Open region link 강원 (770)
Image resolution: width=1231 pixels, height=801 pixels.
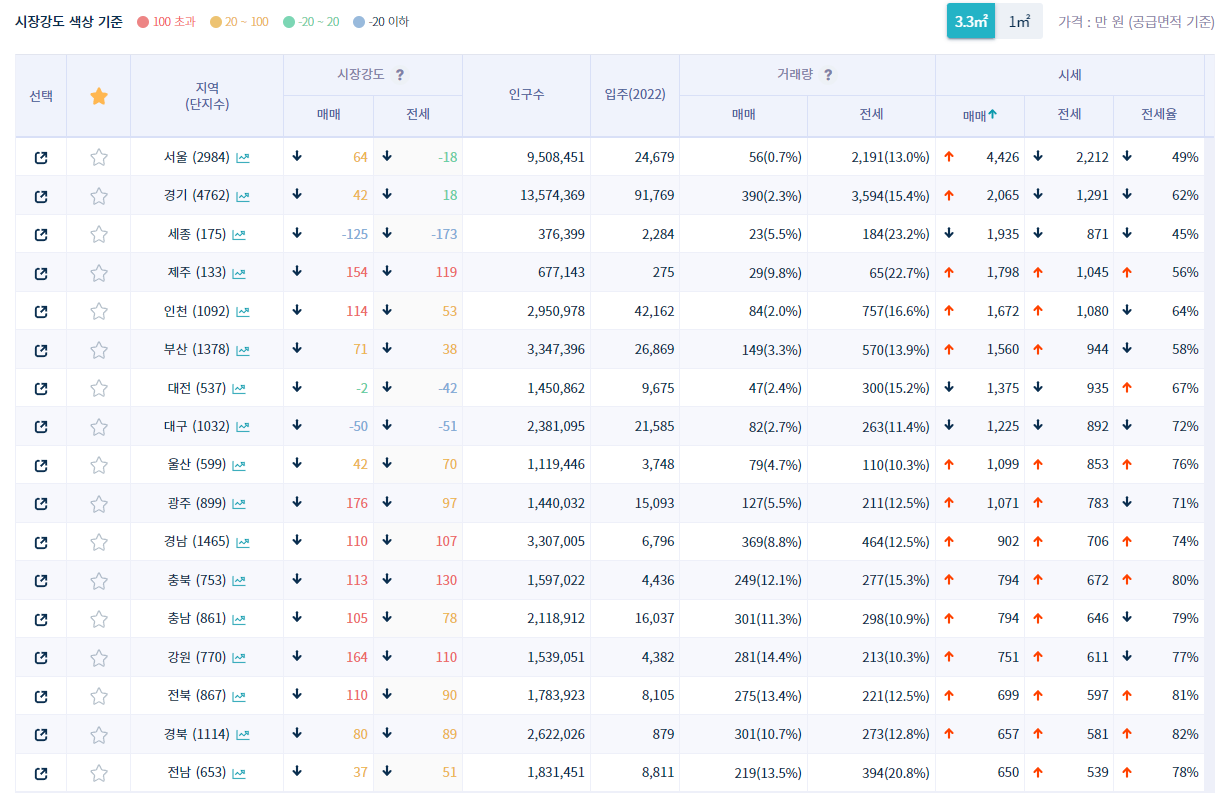[197, 658]
